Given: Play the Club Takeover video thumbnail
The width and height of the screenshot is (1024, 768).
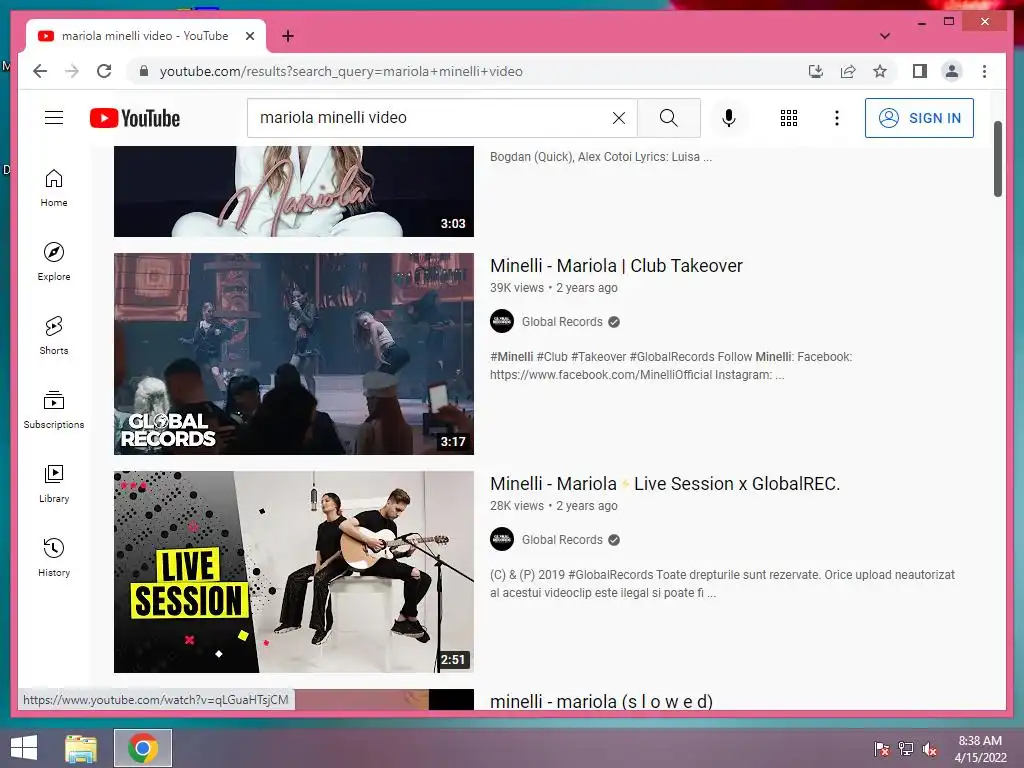Looking at the screenshot, I should 294,354.
